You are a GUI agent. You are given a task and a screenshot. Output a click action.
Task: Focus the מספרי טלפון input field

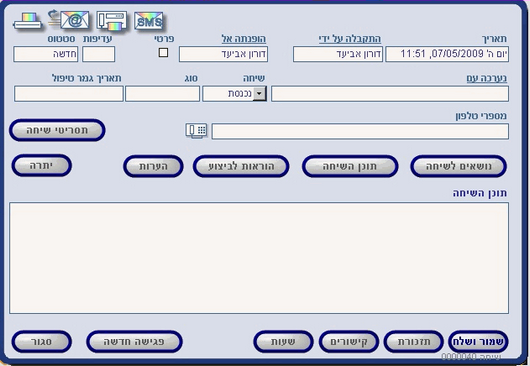(360, 131)
